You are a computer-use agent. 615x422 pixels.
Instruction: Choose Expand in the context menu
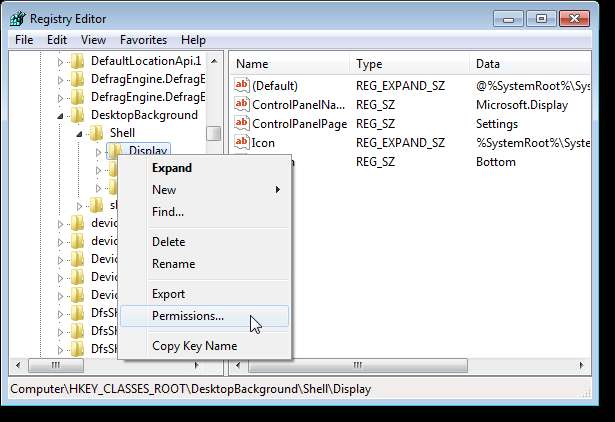204,168
